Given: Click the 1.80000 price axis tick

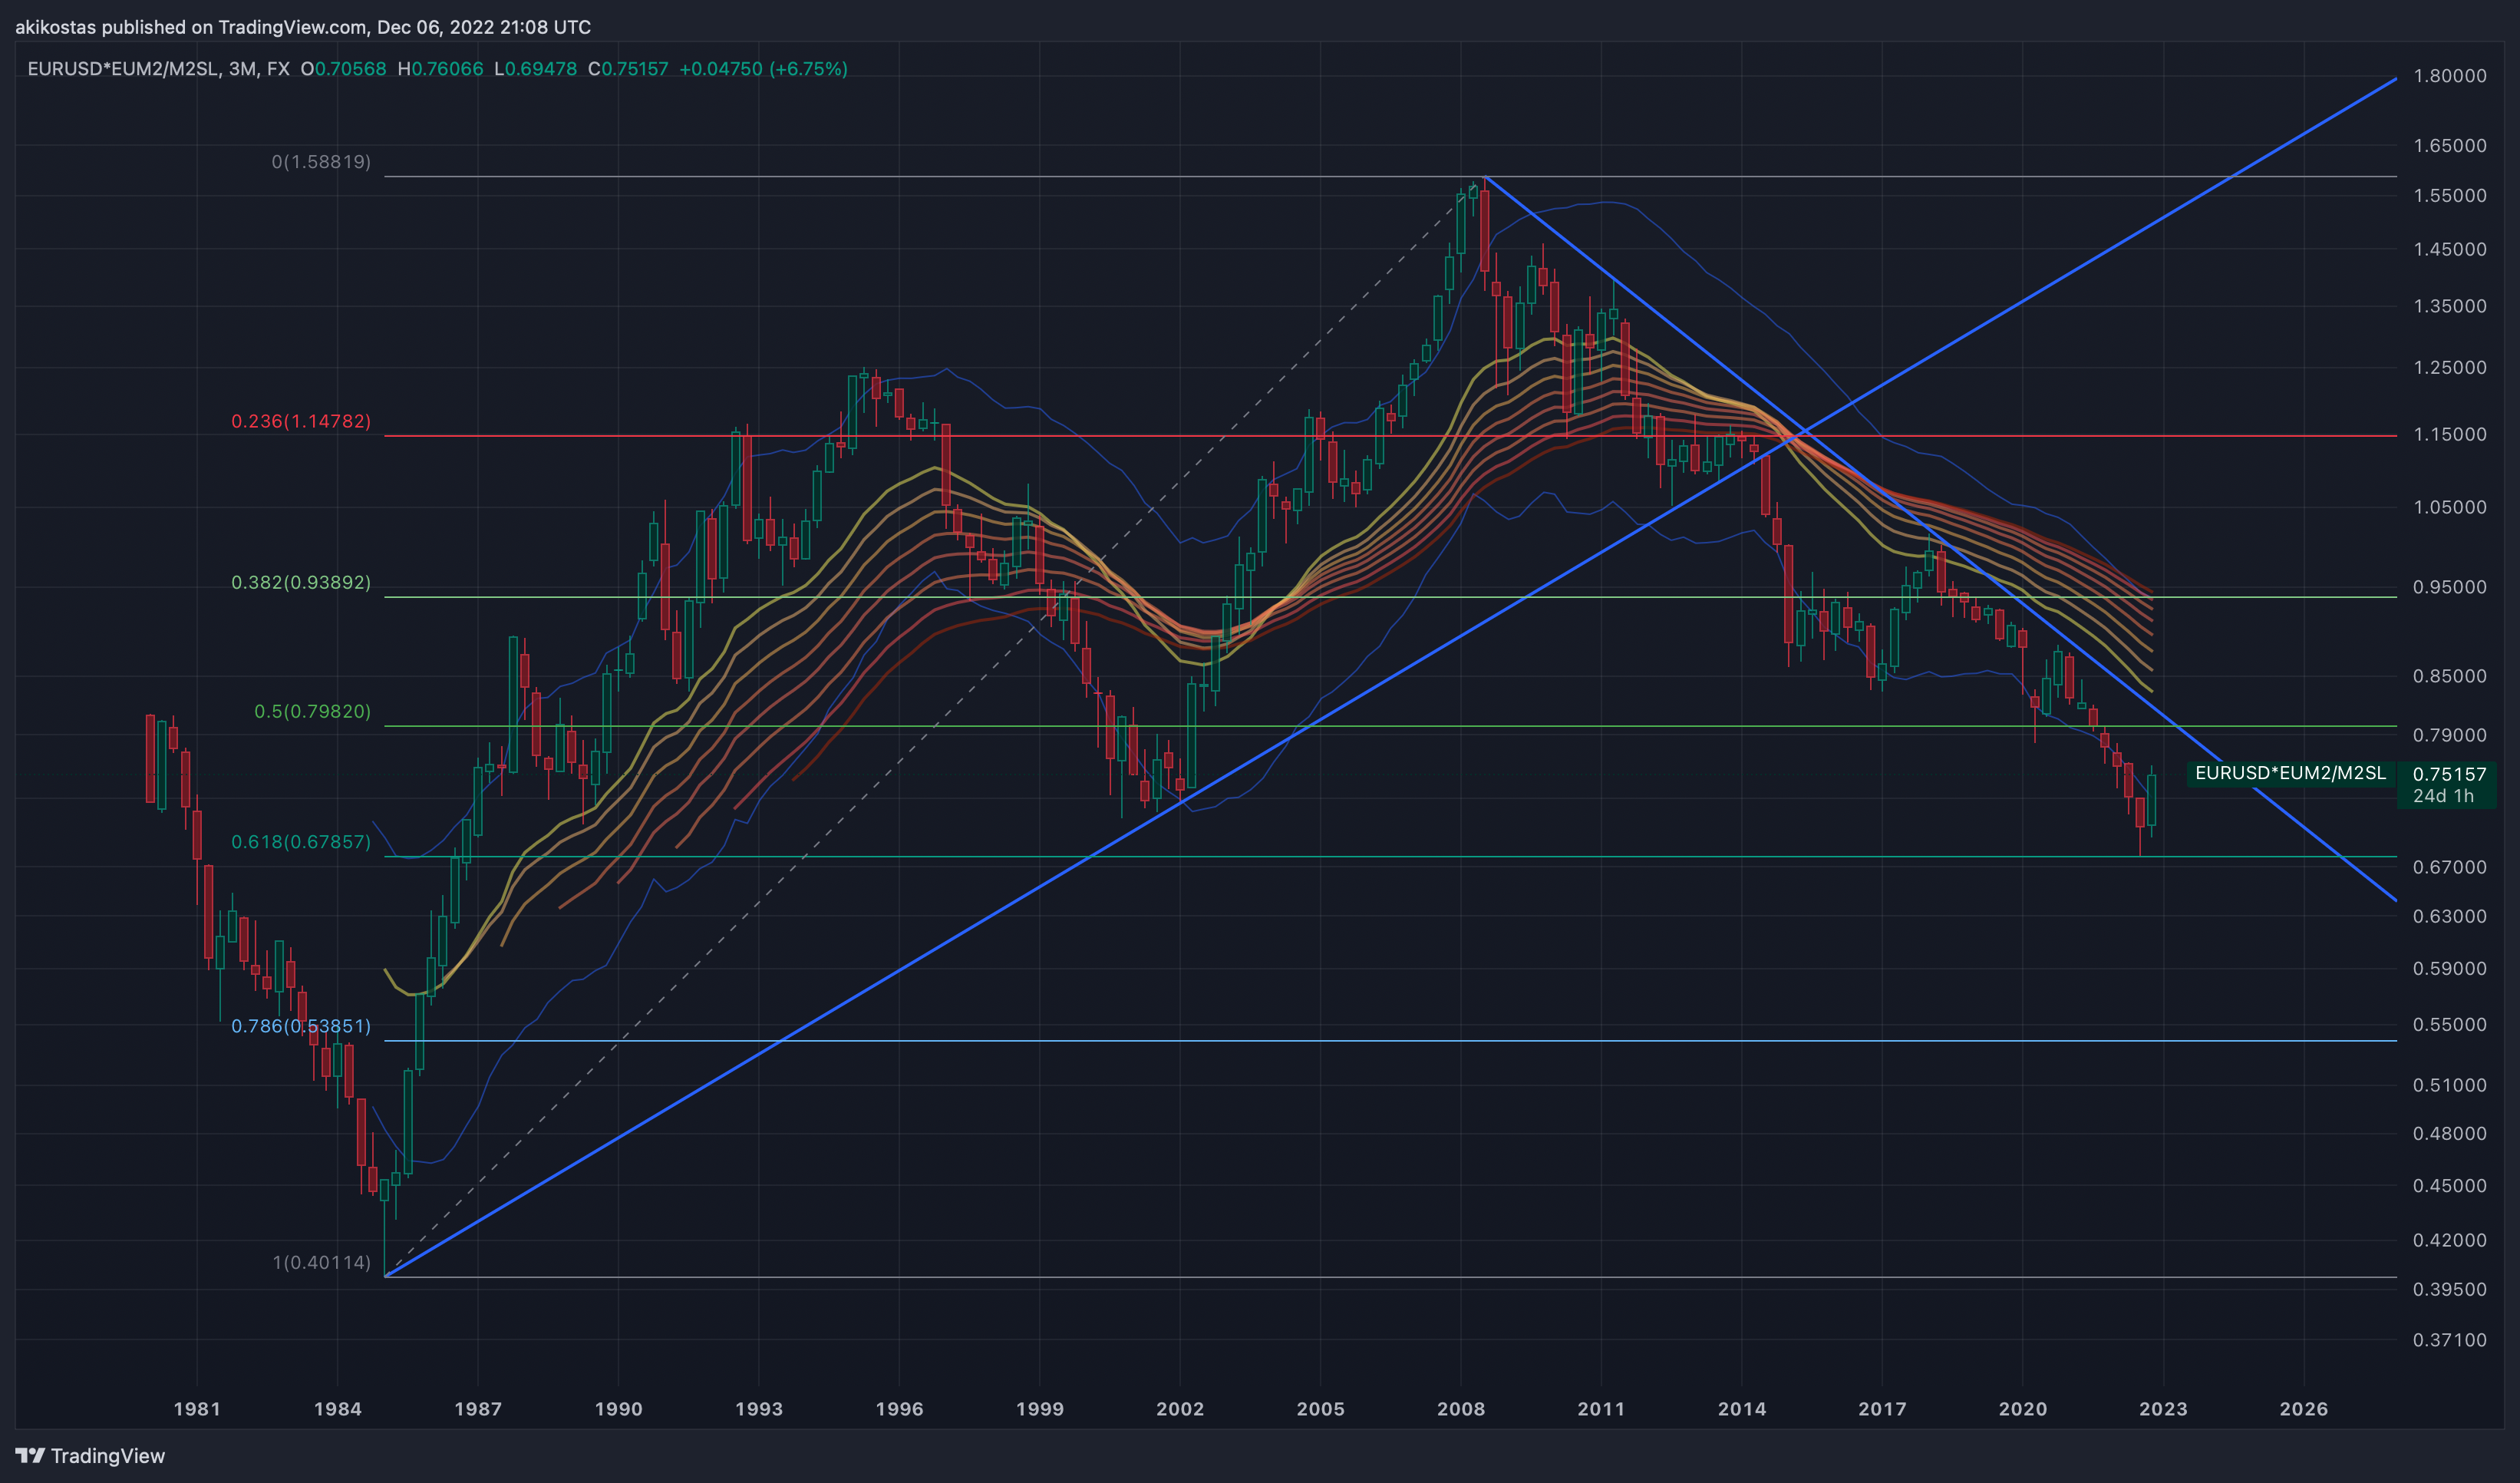Looking at the screenshot, I should pos(2449,76).
